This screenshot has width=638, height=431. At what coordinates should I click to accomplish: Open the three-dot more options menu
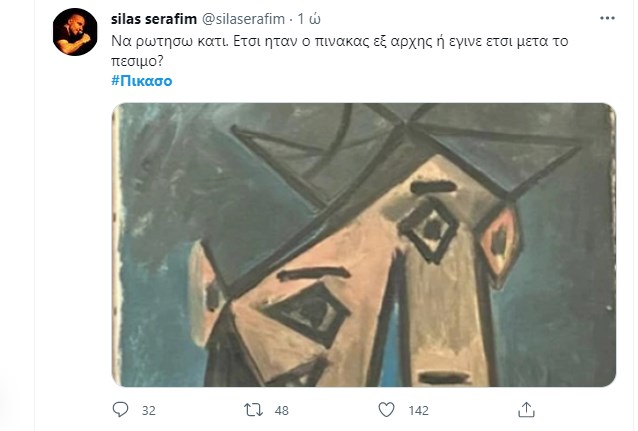coord(607,18)
